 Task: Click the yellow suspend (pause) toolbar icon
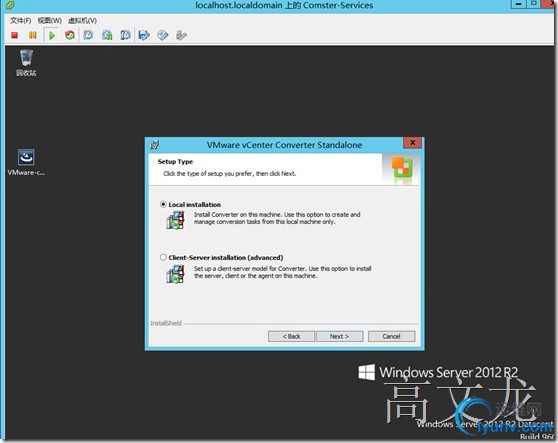click(33, 35)
